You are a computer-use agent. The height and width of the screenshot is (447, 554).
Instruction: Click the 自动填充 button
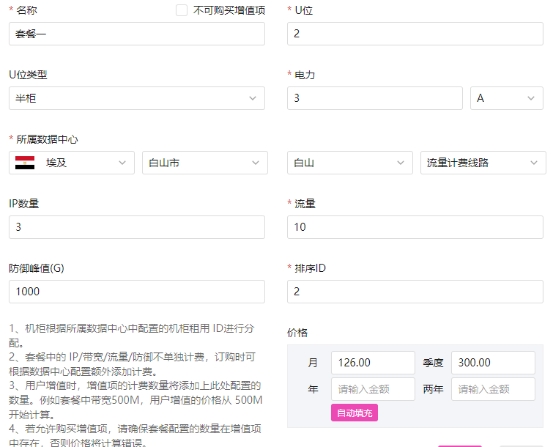coord(354,413)
